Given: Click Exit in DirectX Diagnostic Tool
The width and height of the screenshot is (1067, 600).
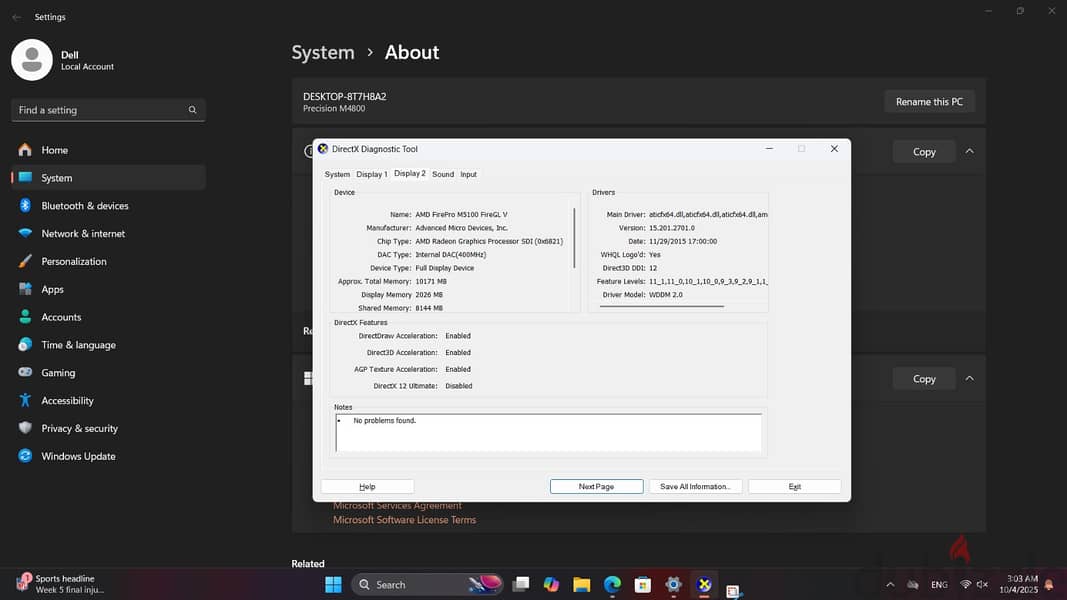Looking at the screenshot, I should [x=794, y=486].
